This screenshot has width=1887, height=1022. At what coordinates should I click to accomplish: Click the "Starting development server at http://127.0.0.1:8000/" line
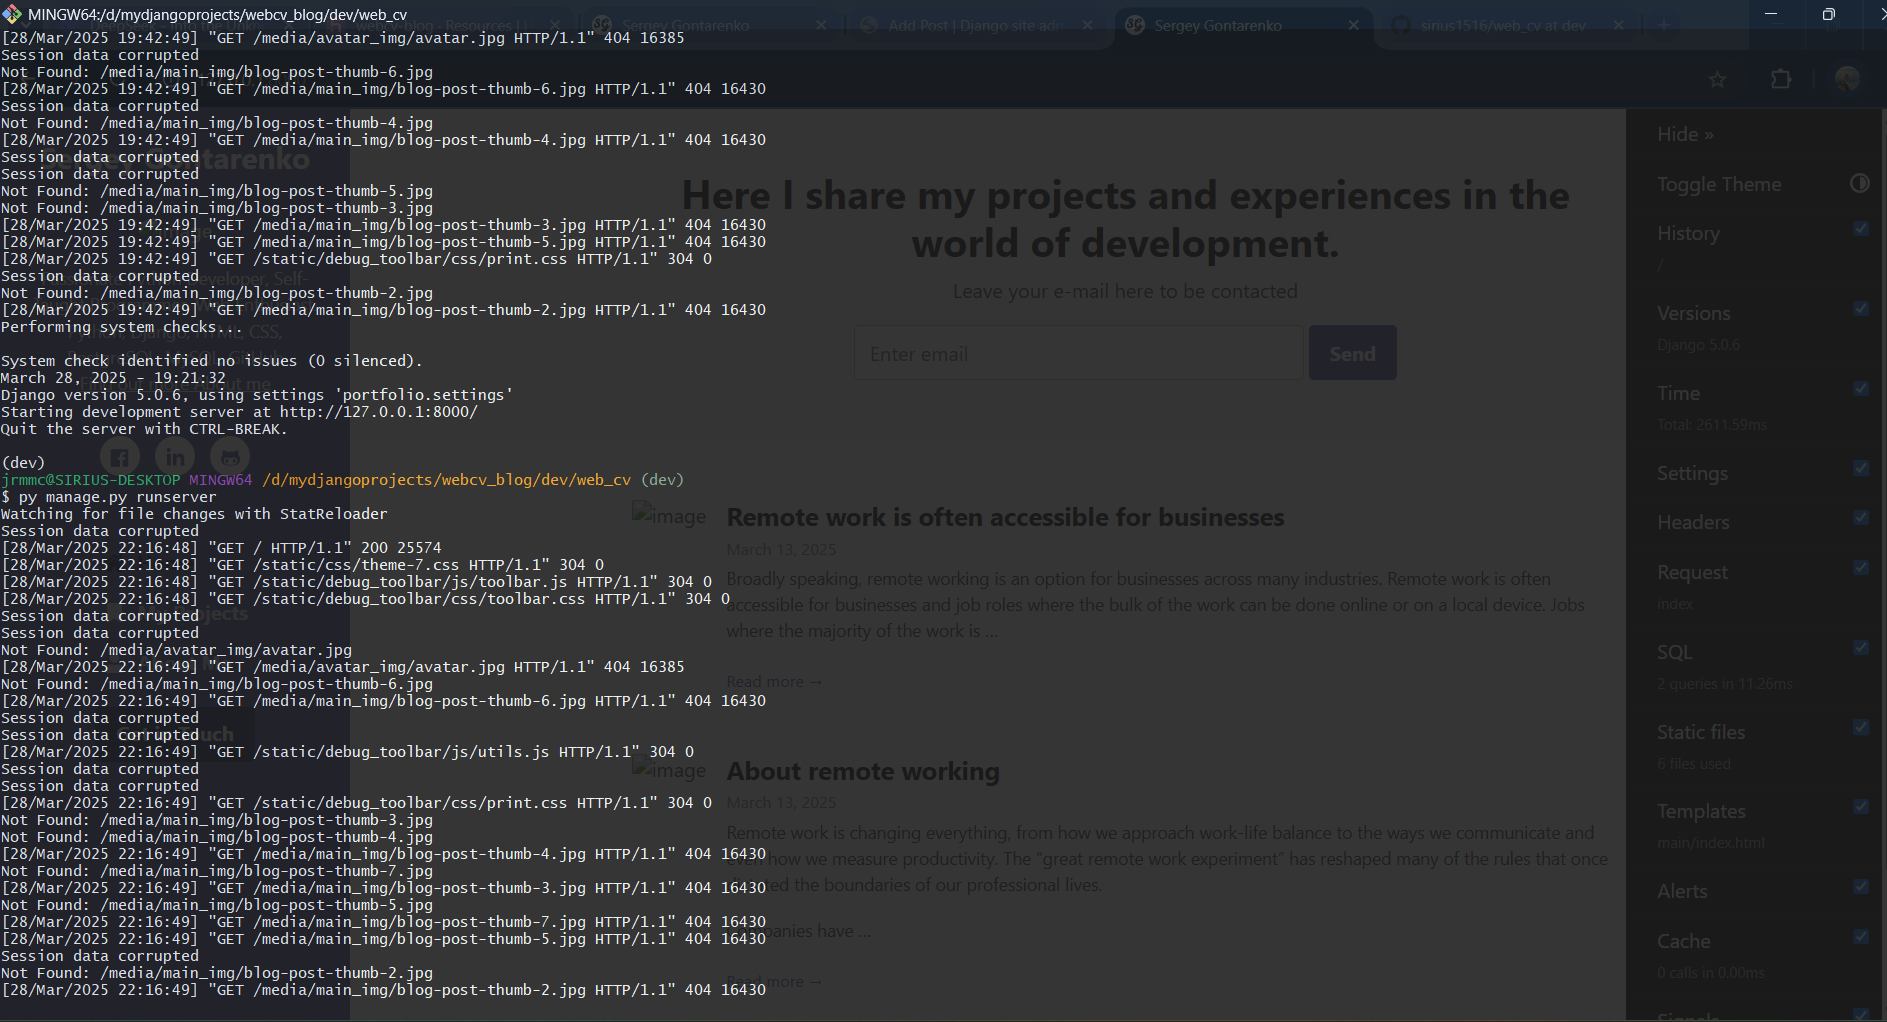tap(239, 412)
